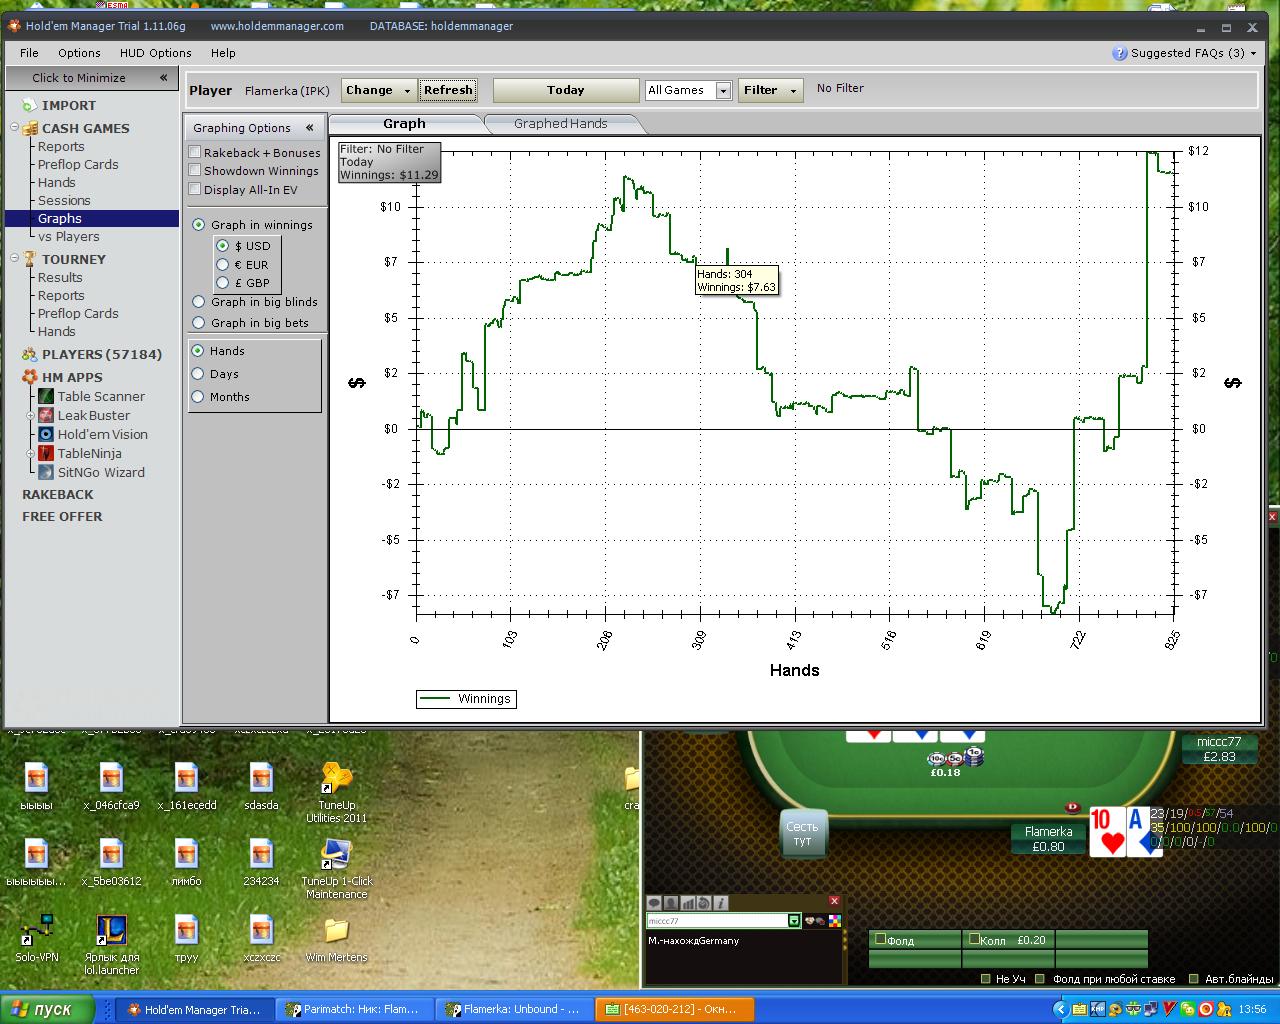Viewport: 1280px width, 1024px height.
Task: Open Hold'em Vision app
Action: 93,435
